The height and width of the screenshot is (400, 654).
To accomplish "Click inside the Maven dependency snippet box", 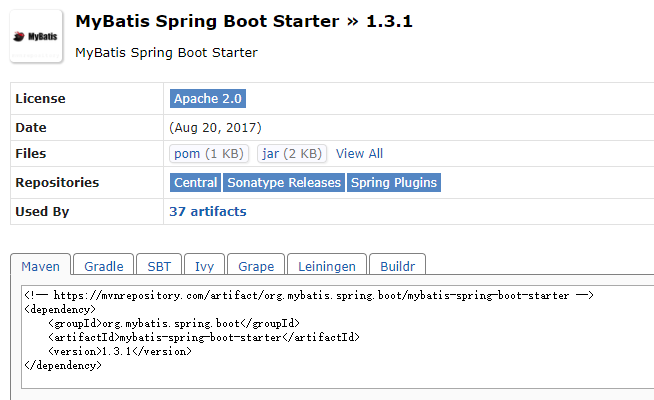I will (337, 337).
